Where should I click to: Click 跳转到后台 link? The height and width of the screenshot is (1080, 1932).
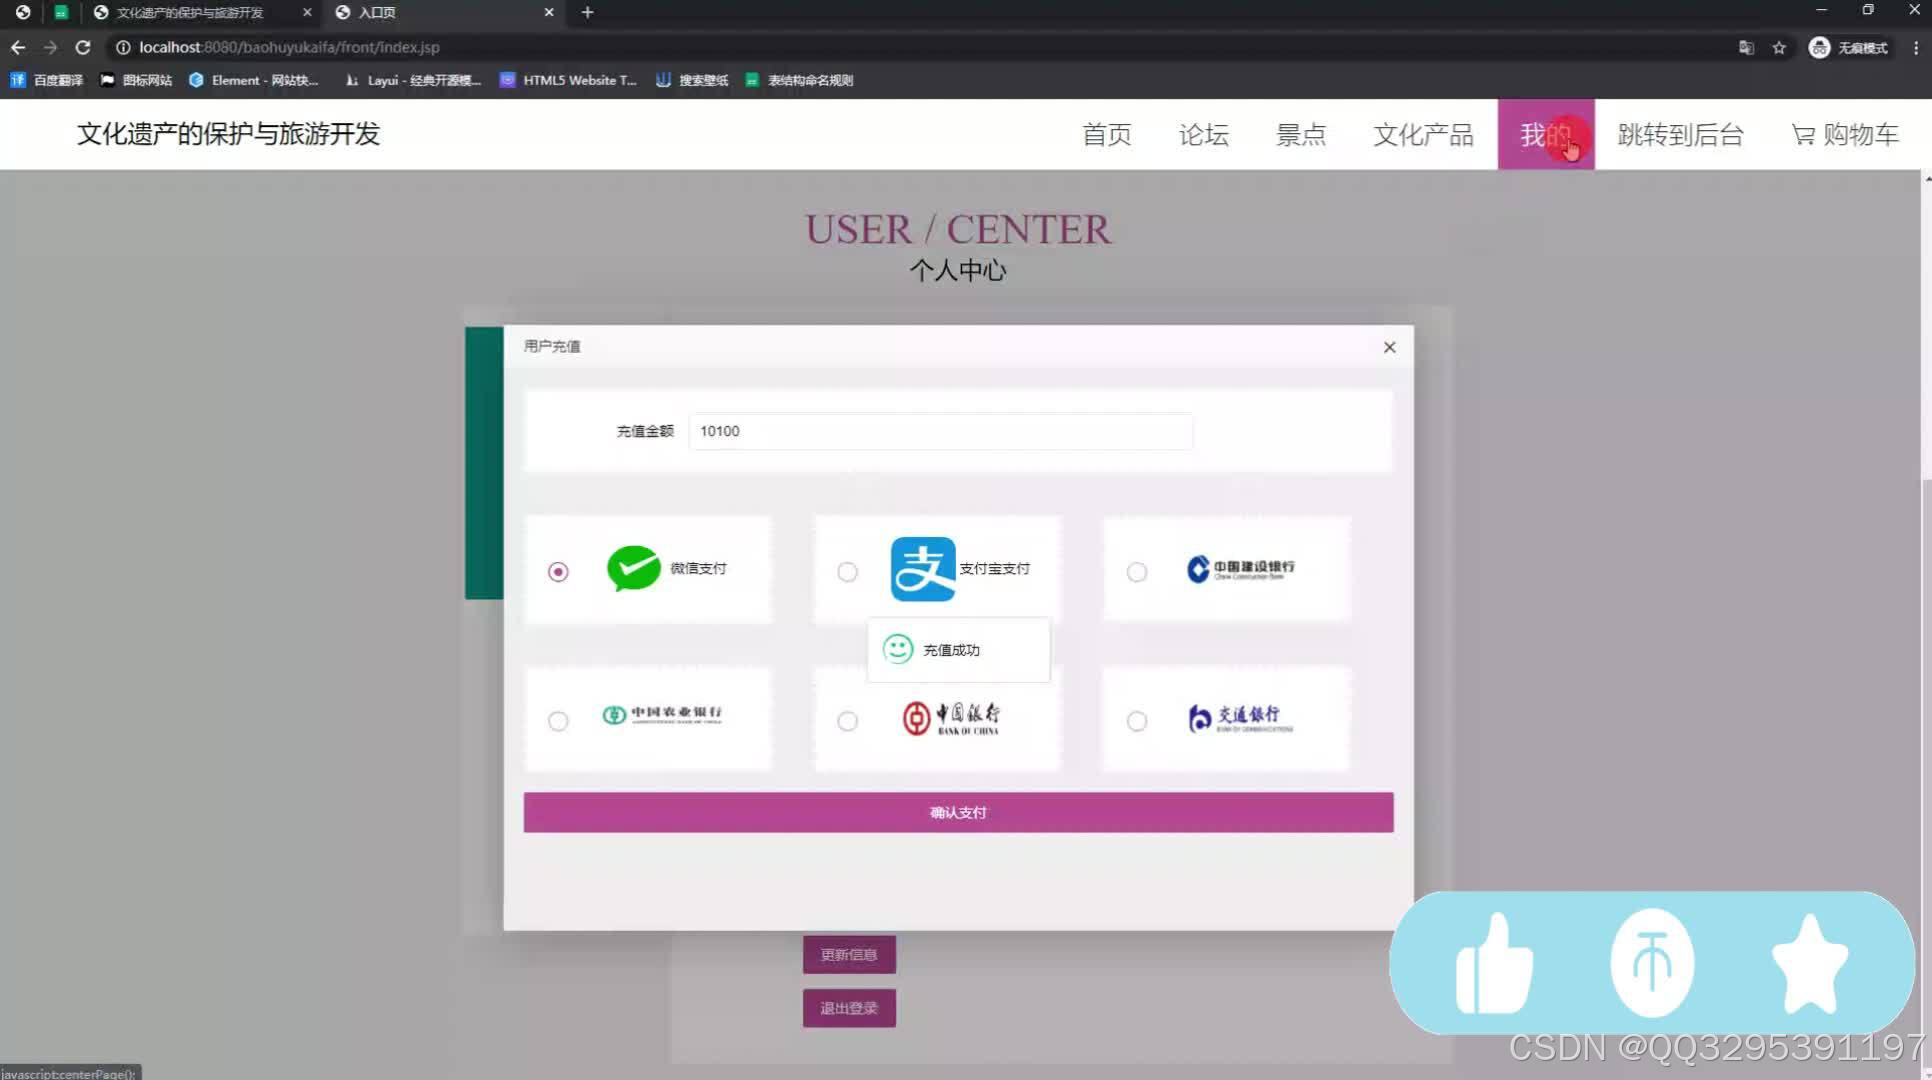click(x=1680, y=134)
